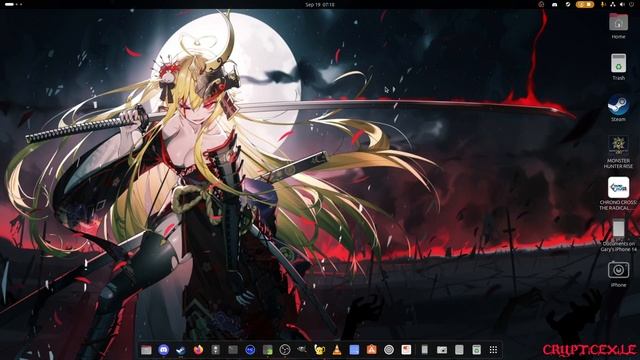Image resolution: width=640 pixels, height=360 pixels.
Task: Open Files from the dock
Action: pos(147,350)
